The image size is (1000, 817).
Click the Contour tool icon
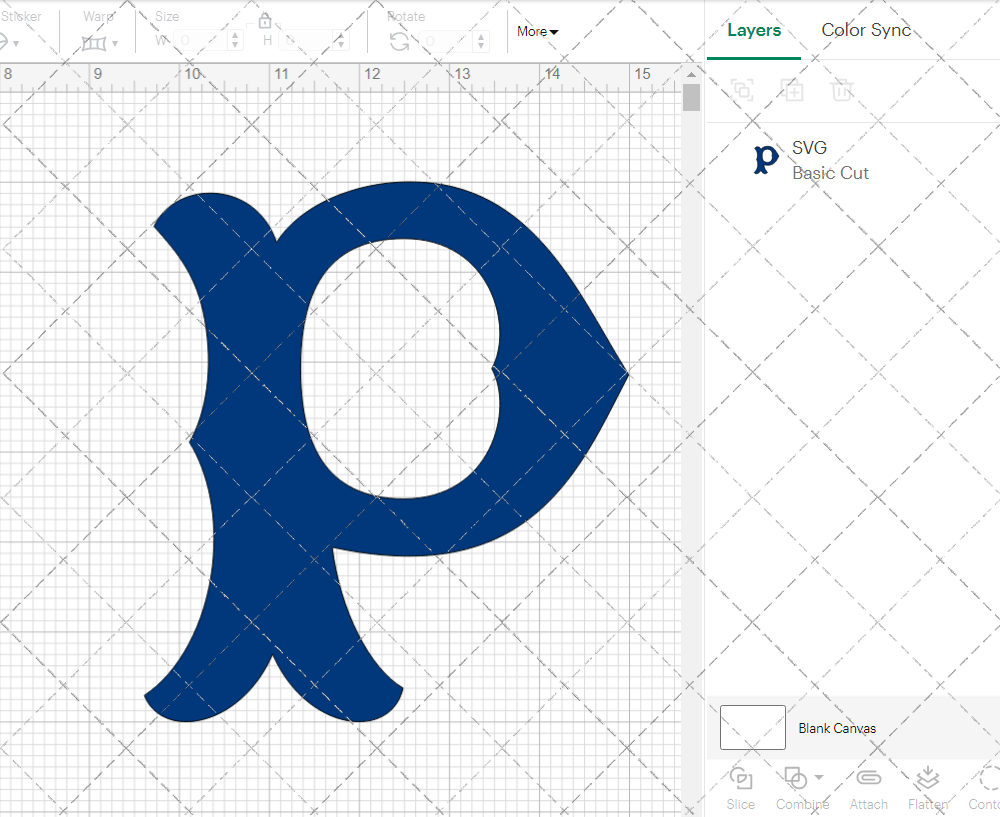pyautogui.click(x=988, y=778)
